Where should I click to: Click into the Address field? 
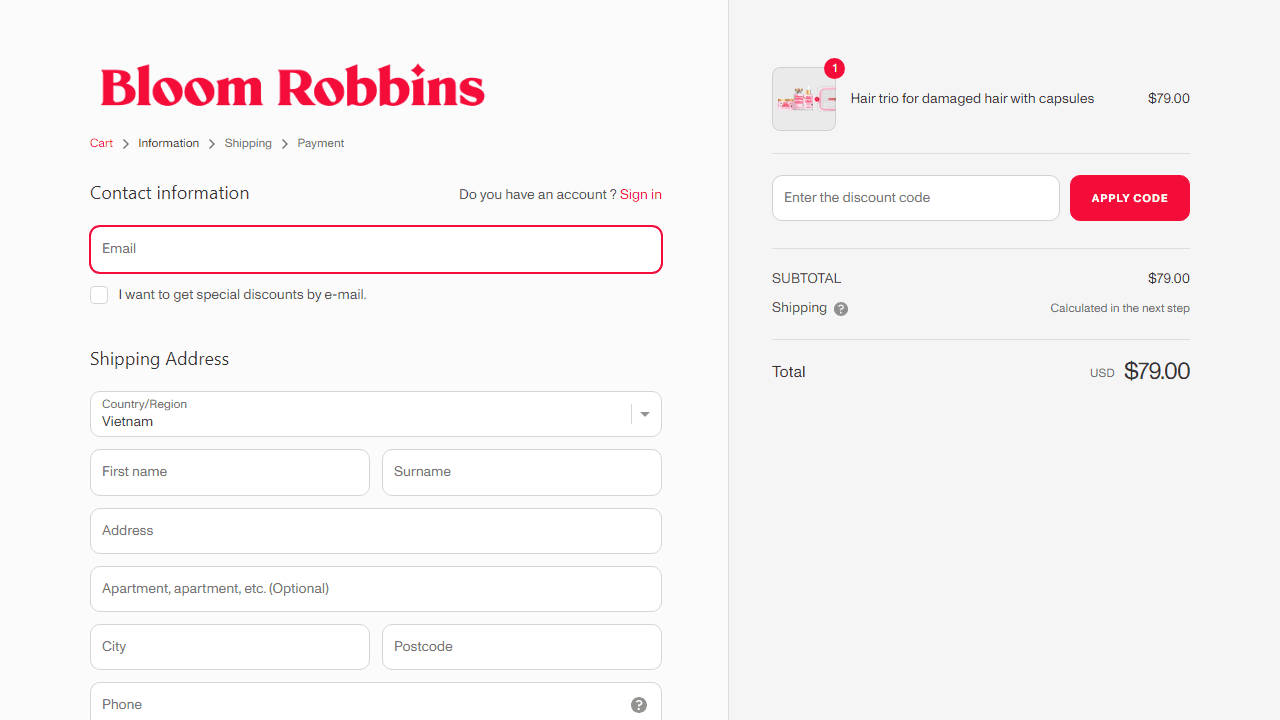click(x=376, y=531)
